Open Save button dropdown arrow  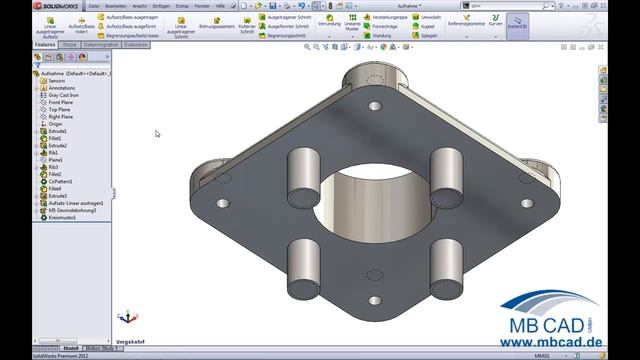280,6
